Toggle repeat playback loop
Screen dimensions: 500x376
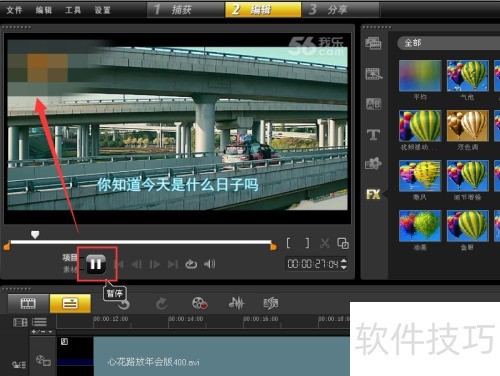[x=191, y=264]
